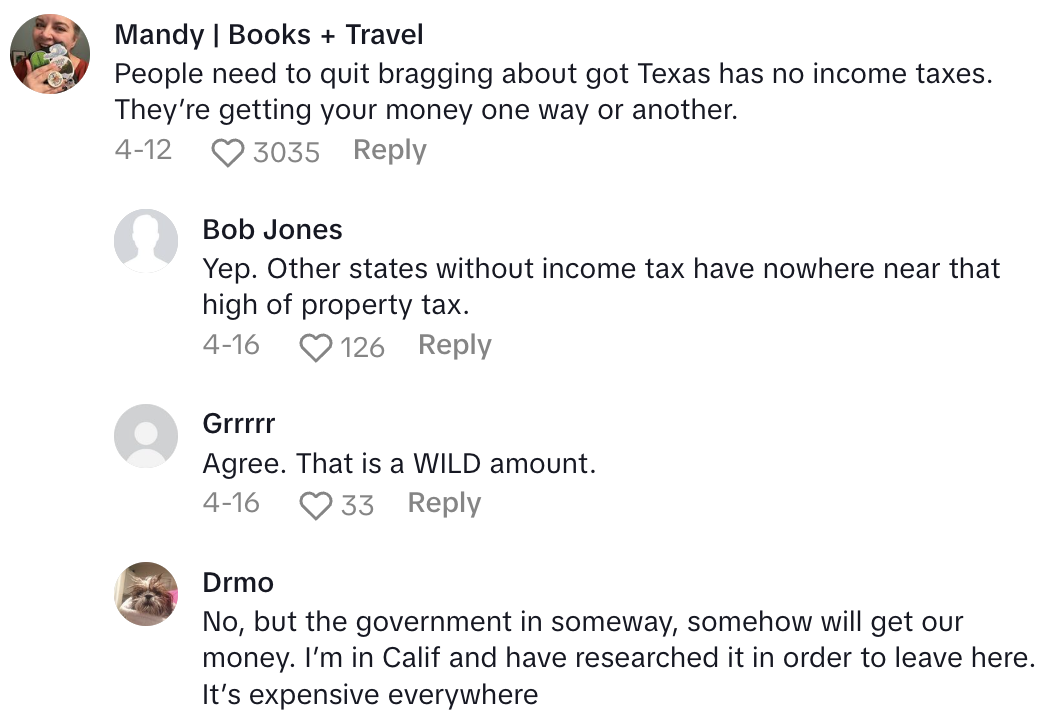The image size is (1054, 718).
Task: Tap Reply under Grrrrr's comment
Action: 443,504
